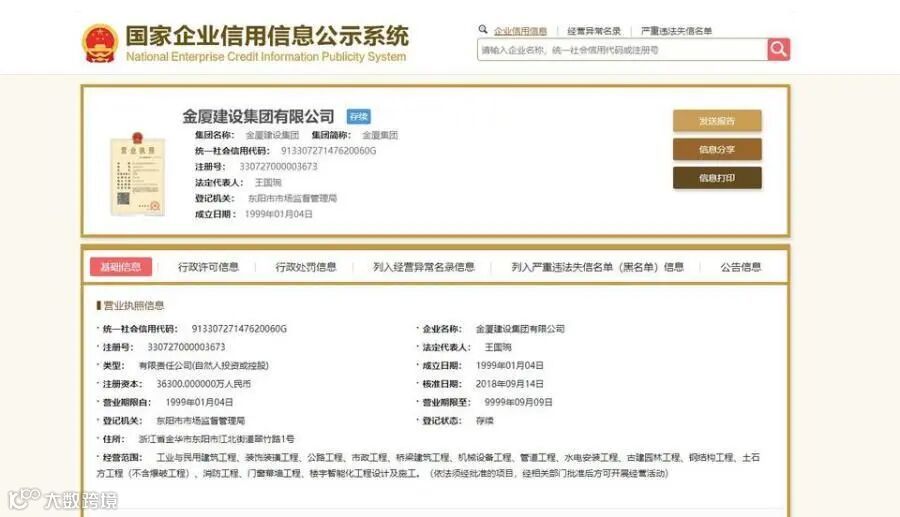Click the 存续 status badge
Screen dimensions: 900x517
(359, 116)
